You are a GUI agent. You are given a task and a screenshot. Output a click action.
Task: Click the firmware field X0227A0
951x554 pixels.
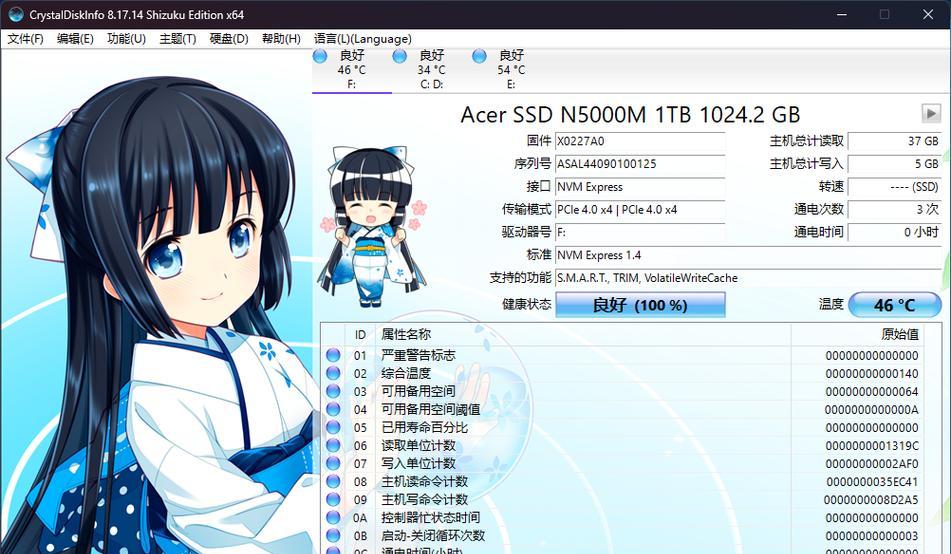(x=640, y=141)
